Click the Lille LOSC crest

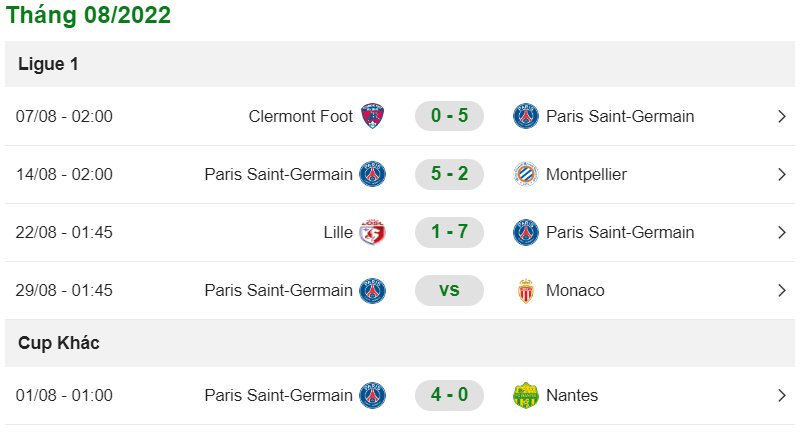372,233
